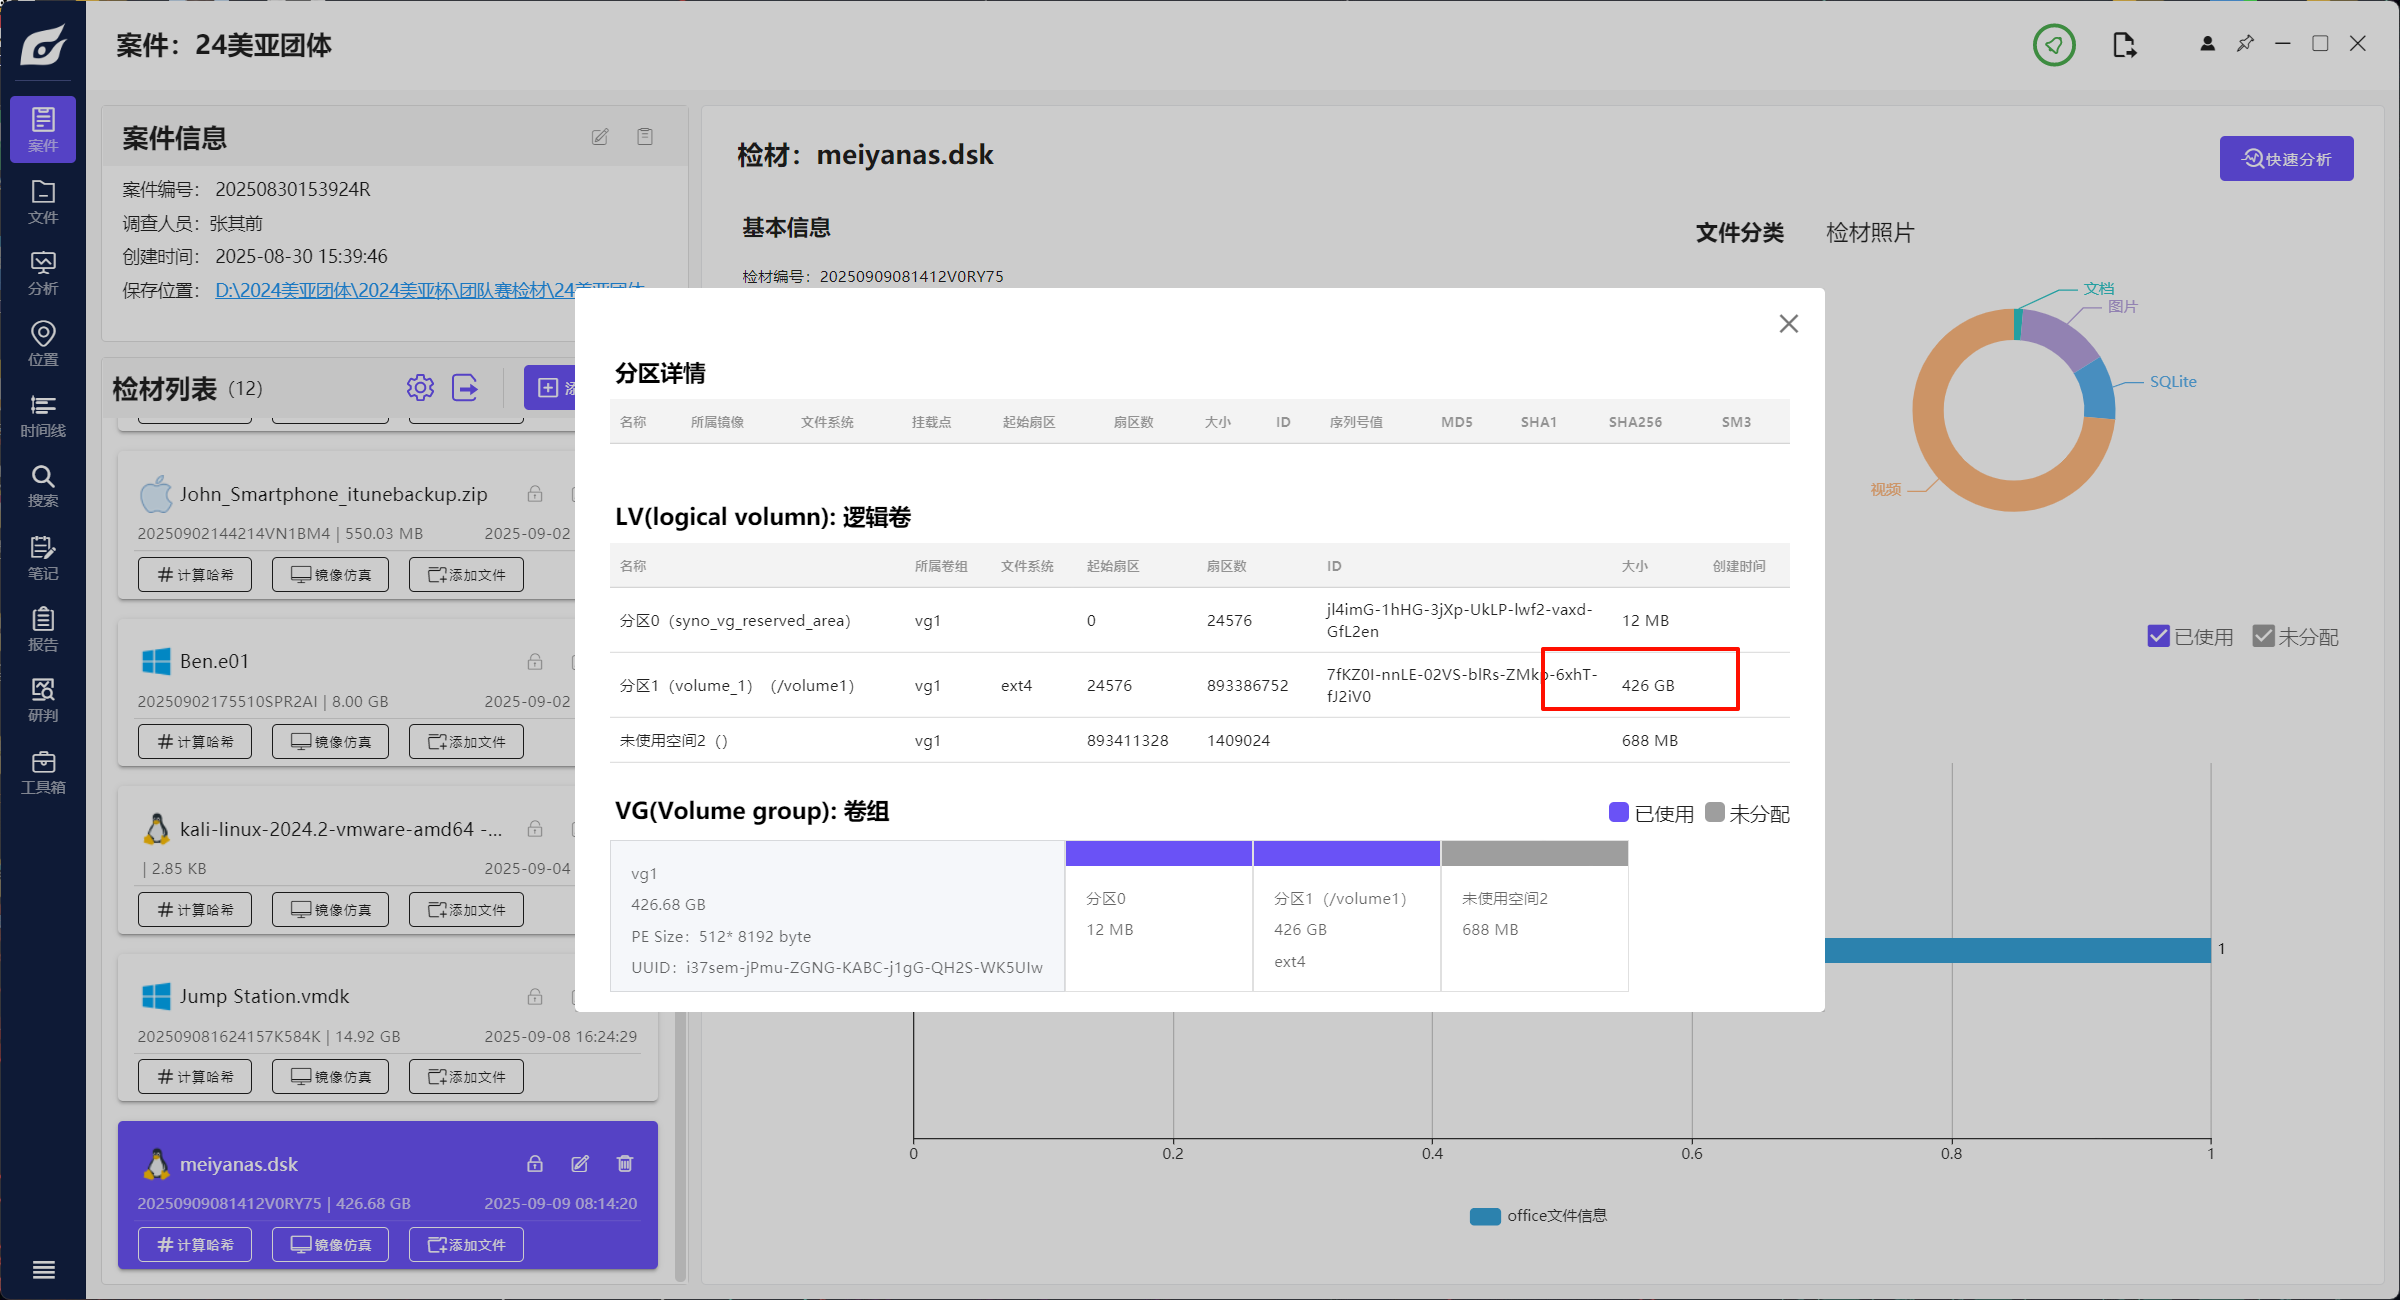This screenshot has width=2400, height=1300.
Task: Toggle the 已使用 checkbox
Action: [2158, 636]
